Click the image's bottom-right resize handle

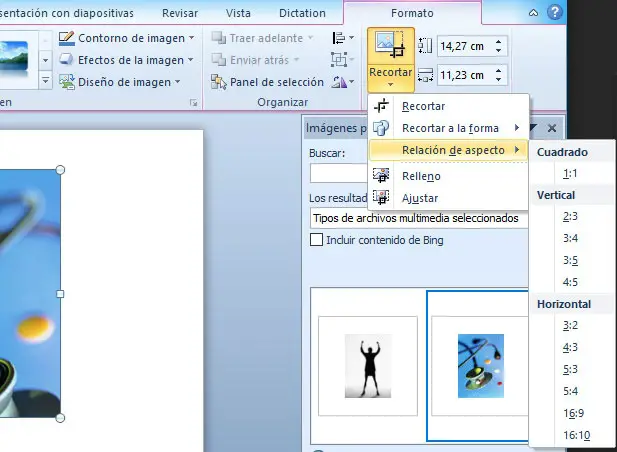pyautogui.click(x=60, y=418)
